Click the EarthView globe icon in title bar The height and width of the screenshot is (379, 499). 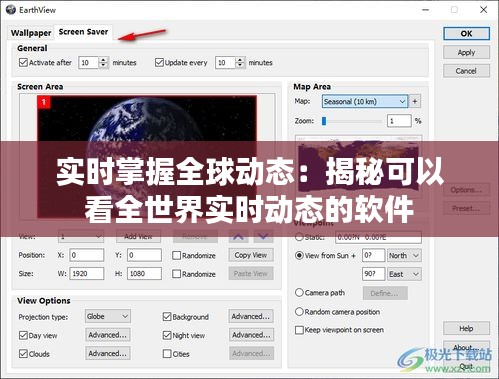pyautogui.click(x=11, y=10)
